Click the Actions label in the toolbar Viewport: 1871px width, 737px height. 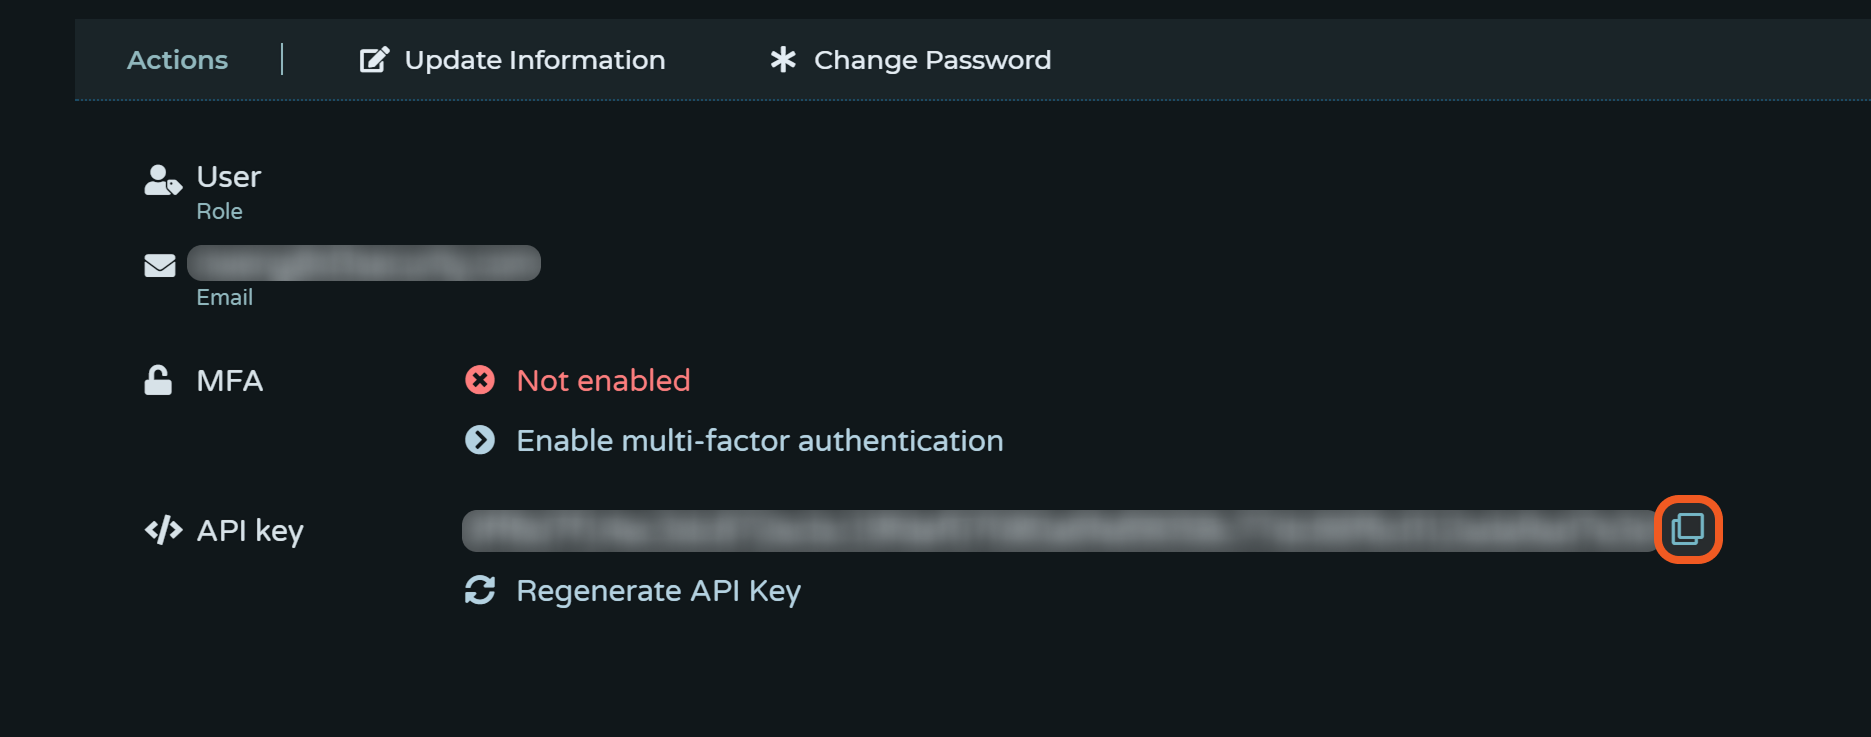click(x=177, y=60)
